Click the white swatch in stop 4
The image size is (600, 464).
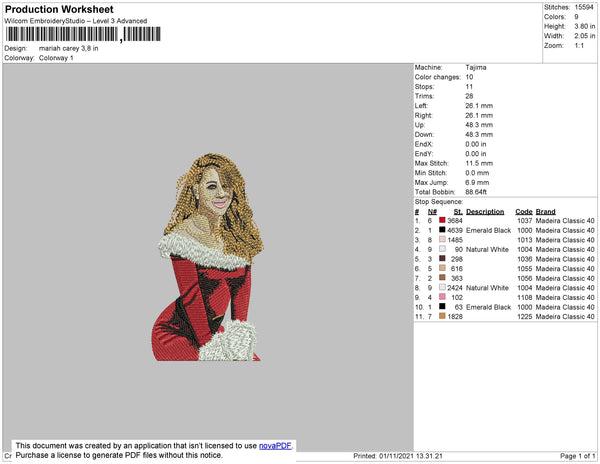pos(442,249)
